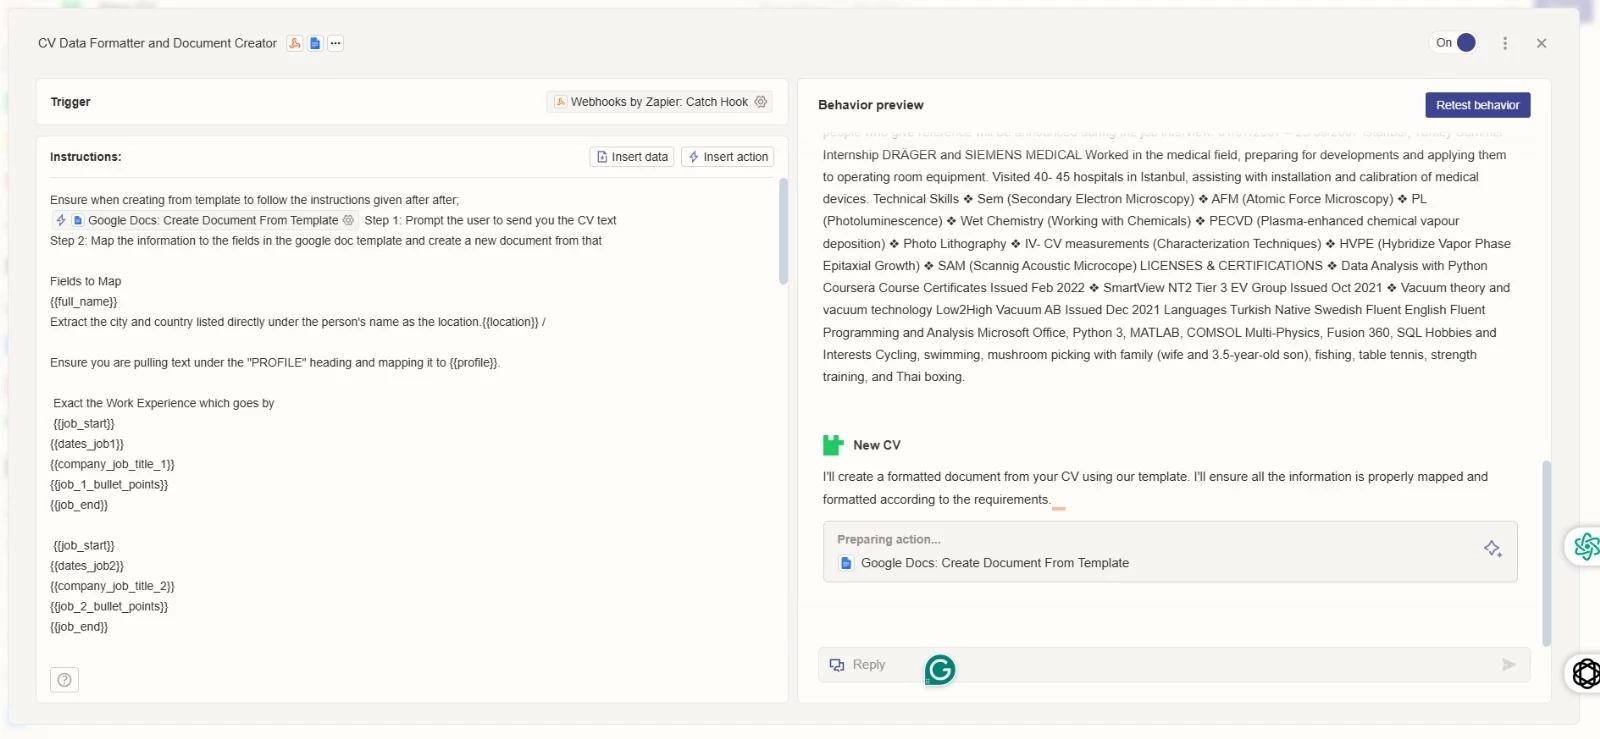
Task: Click the {{dates_job1}} placeholder text
Action: click(87, 444)
